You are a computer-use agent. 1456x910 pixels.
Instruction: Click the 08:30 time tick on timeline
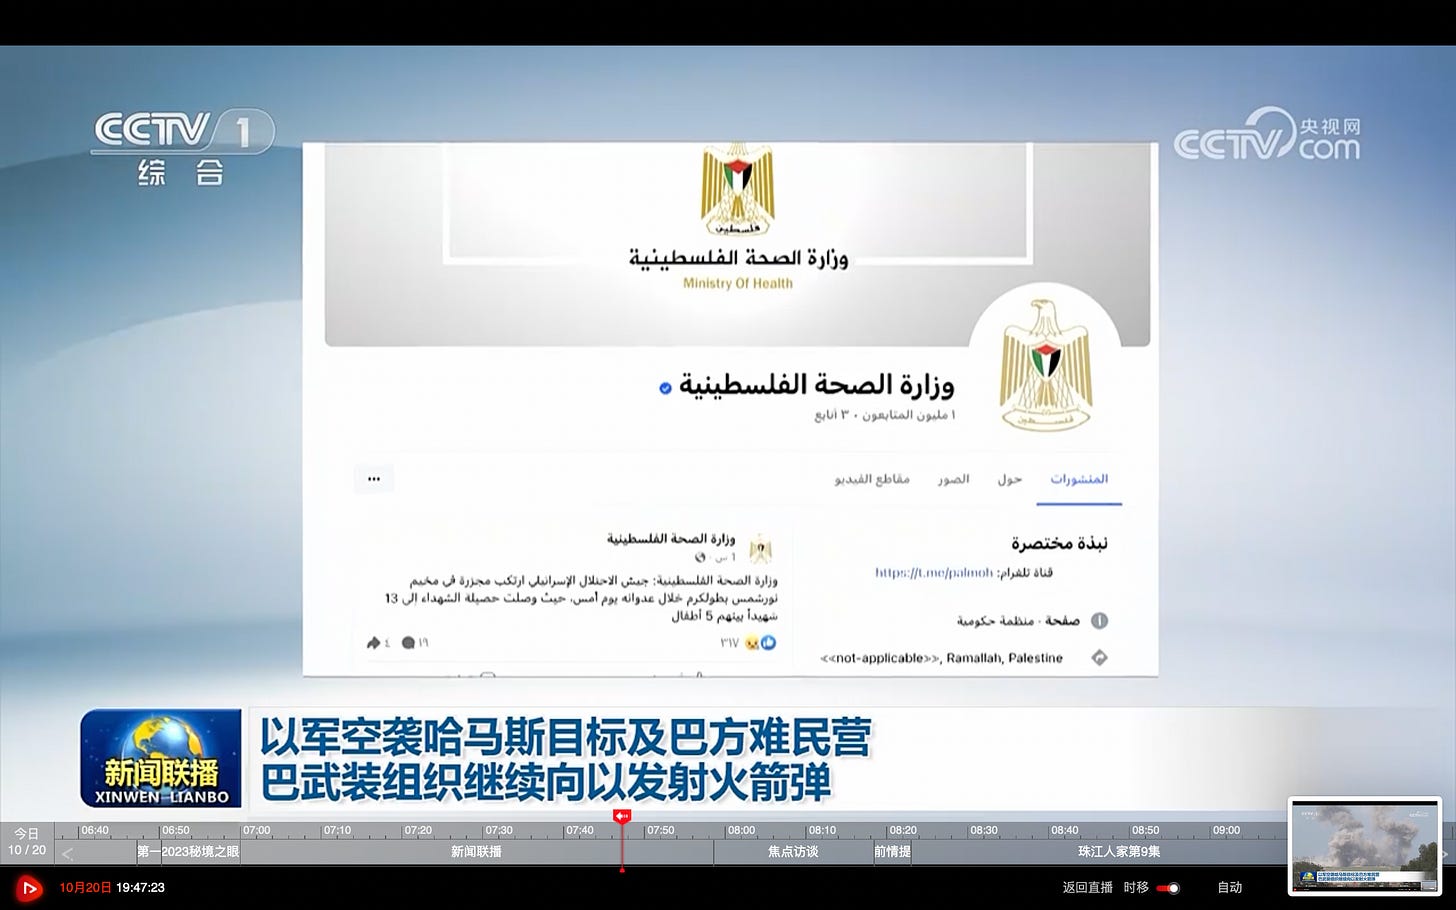pyautogui.click(x=984, y=831)
